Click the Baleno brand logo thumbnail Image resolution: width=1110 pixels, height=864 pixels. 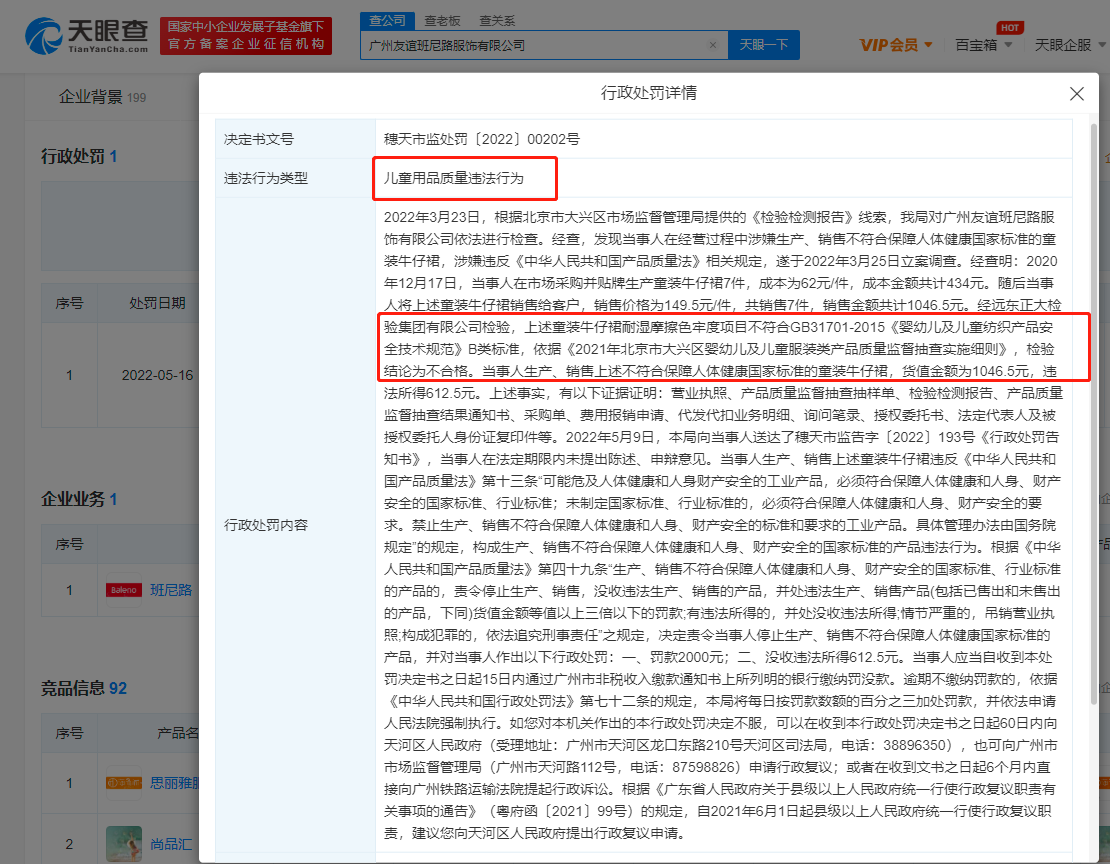click(124, 590)
